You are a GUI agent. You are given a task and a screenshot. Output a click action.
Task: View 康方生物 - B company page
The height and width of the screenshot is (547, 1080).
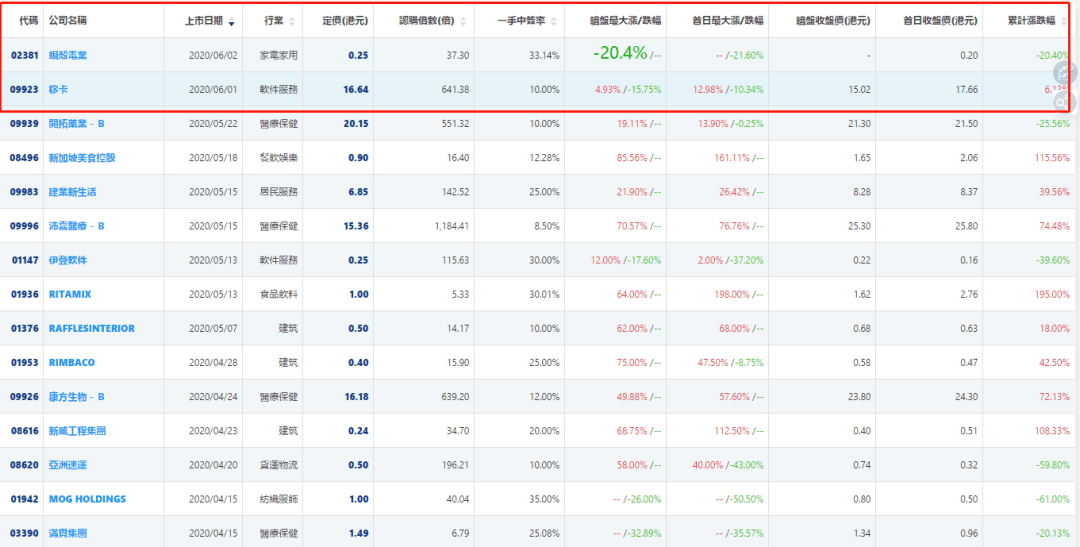coord(76,397)
